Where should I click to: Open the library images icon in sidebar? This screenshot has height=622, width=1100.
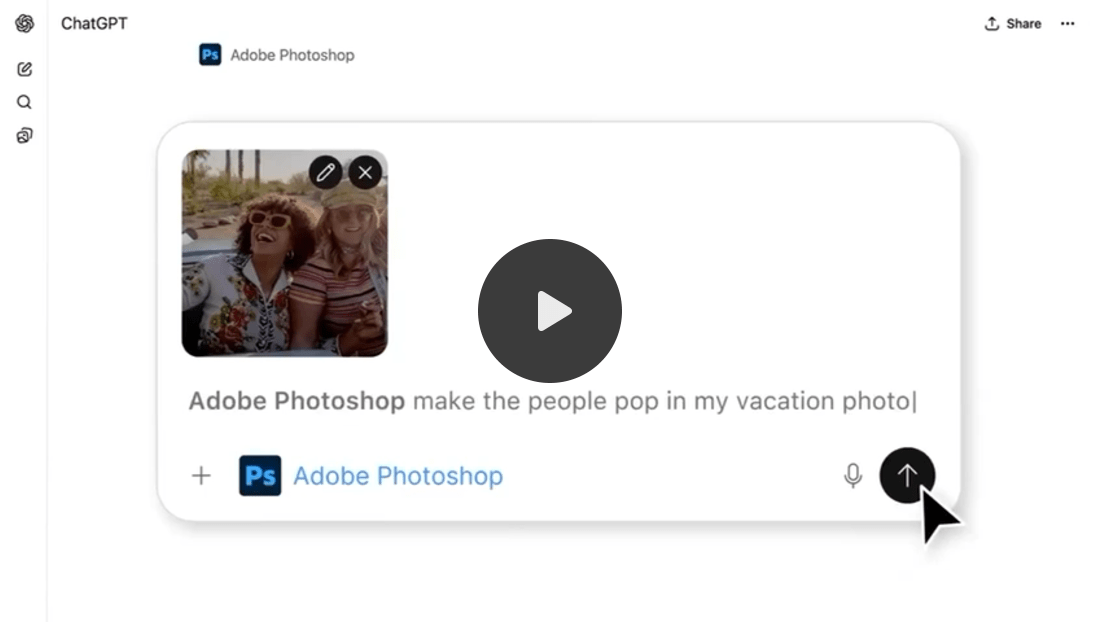click(25, 135)
